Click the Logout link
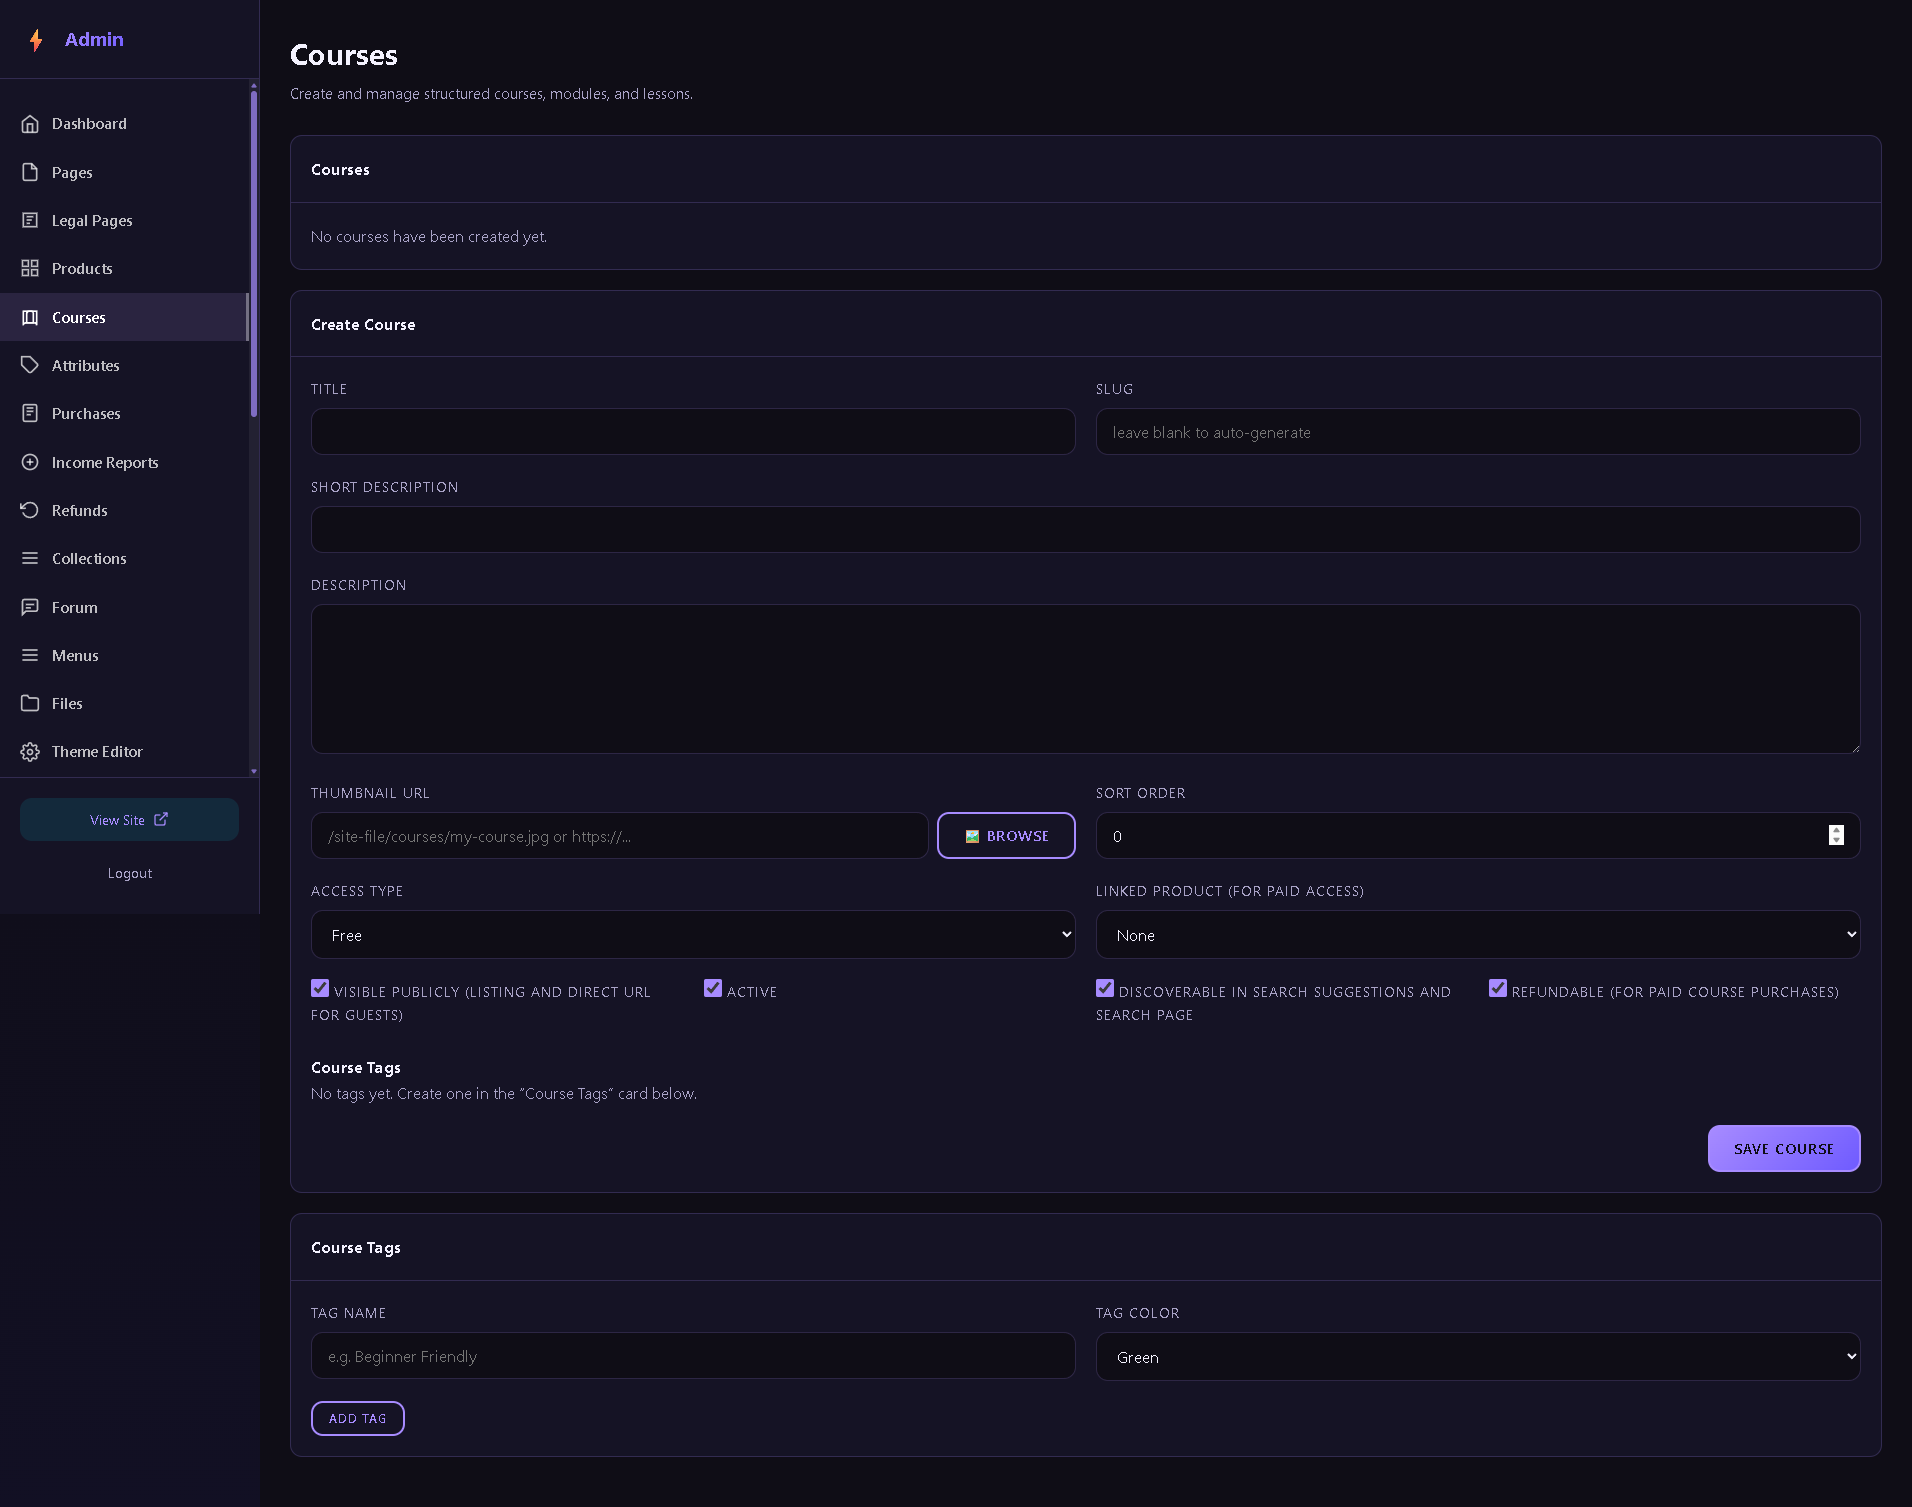This screenshot has height=1507, width=1912. click(x=130, y=873)
